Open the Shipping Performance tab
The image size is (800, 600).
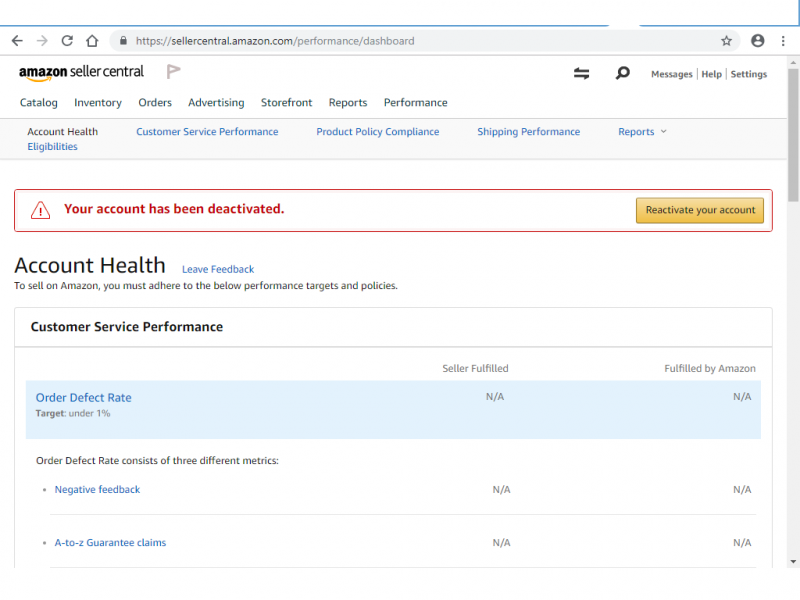(x=529, y=132)
